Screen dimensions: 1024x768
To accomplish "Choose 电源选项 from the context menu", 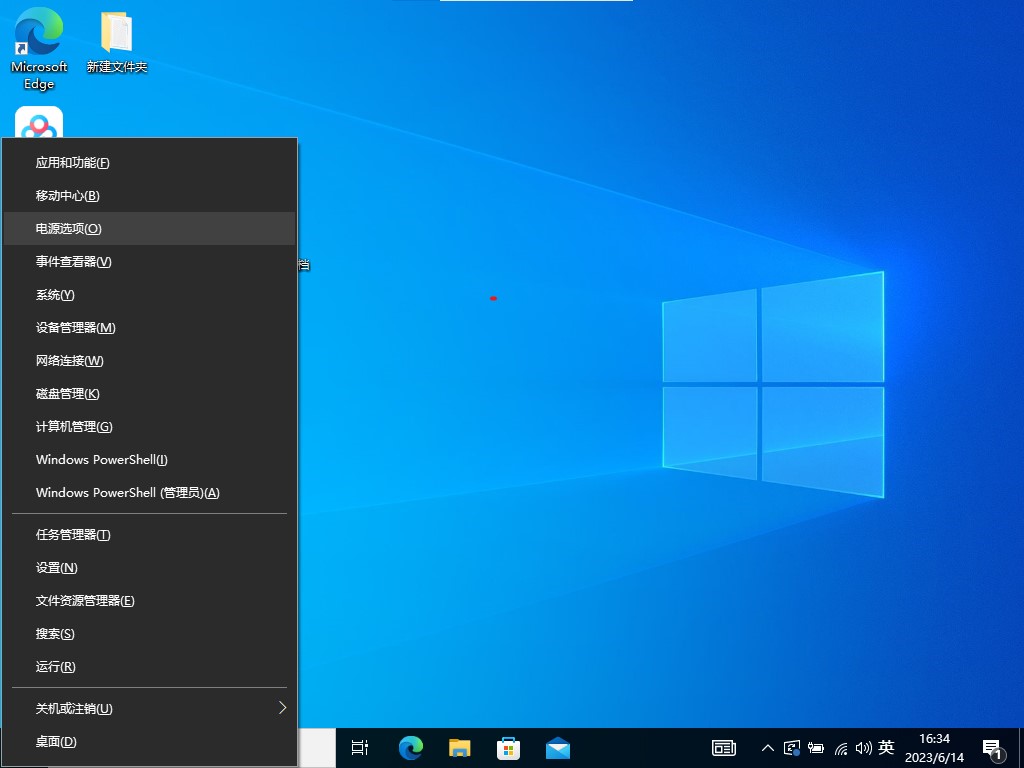I will 150,228.
